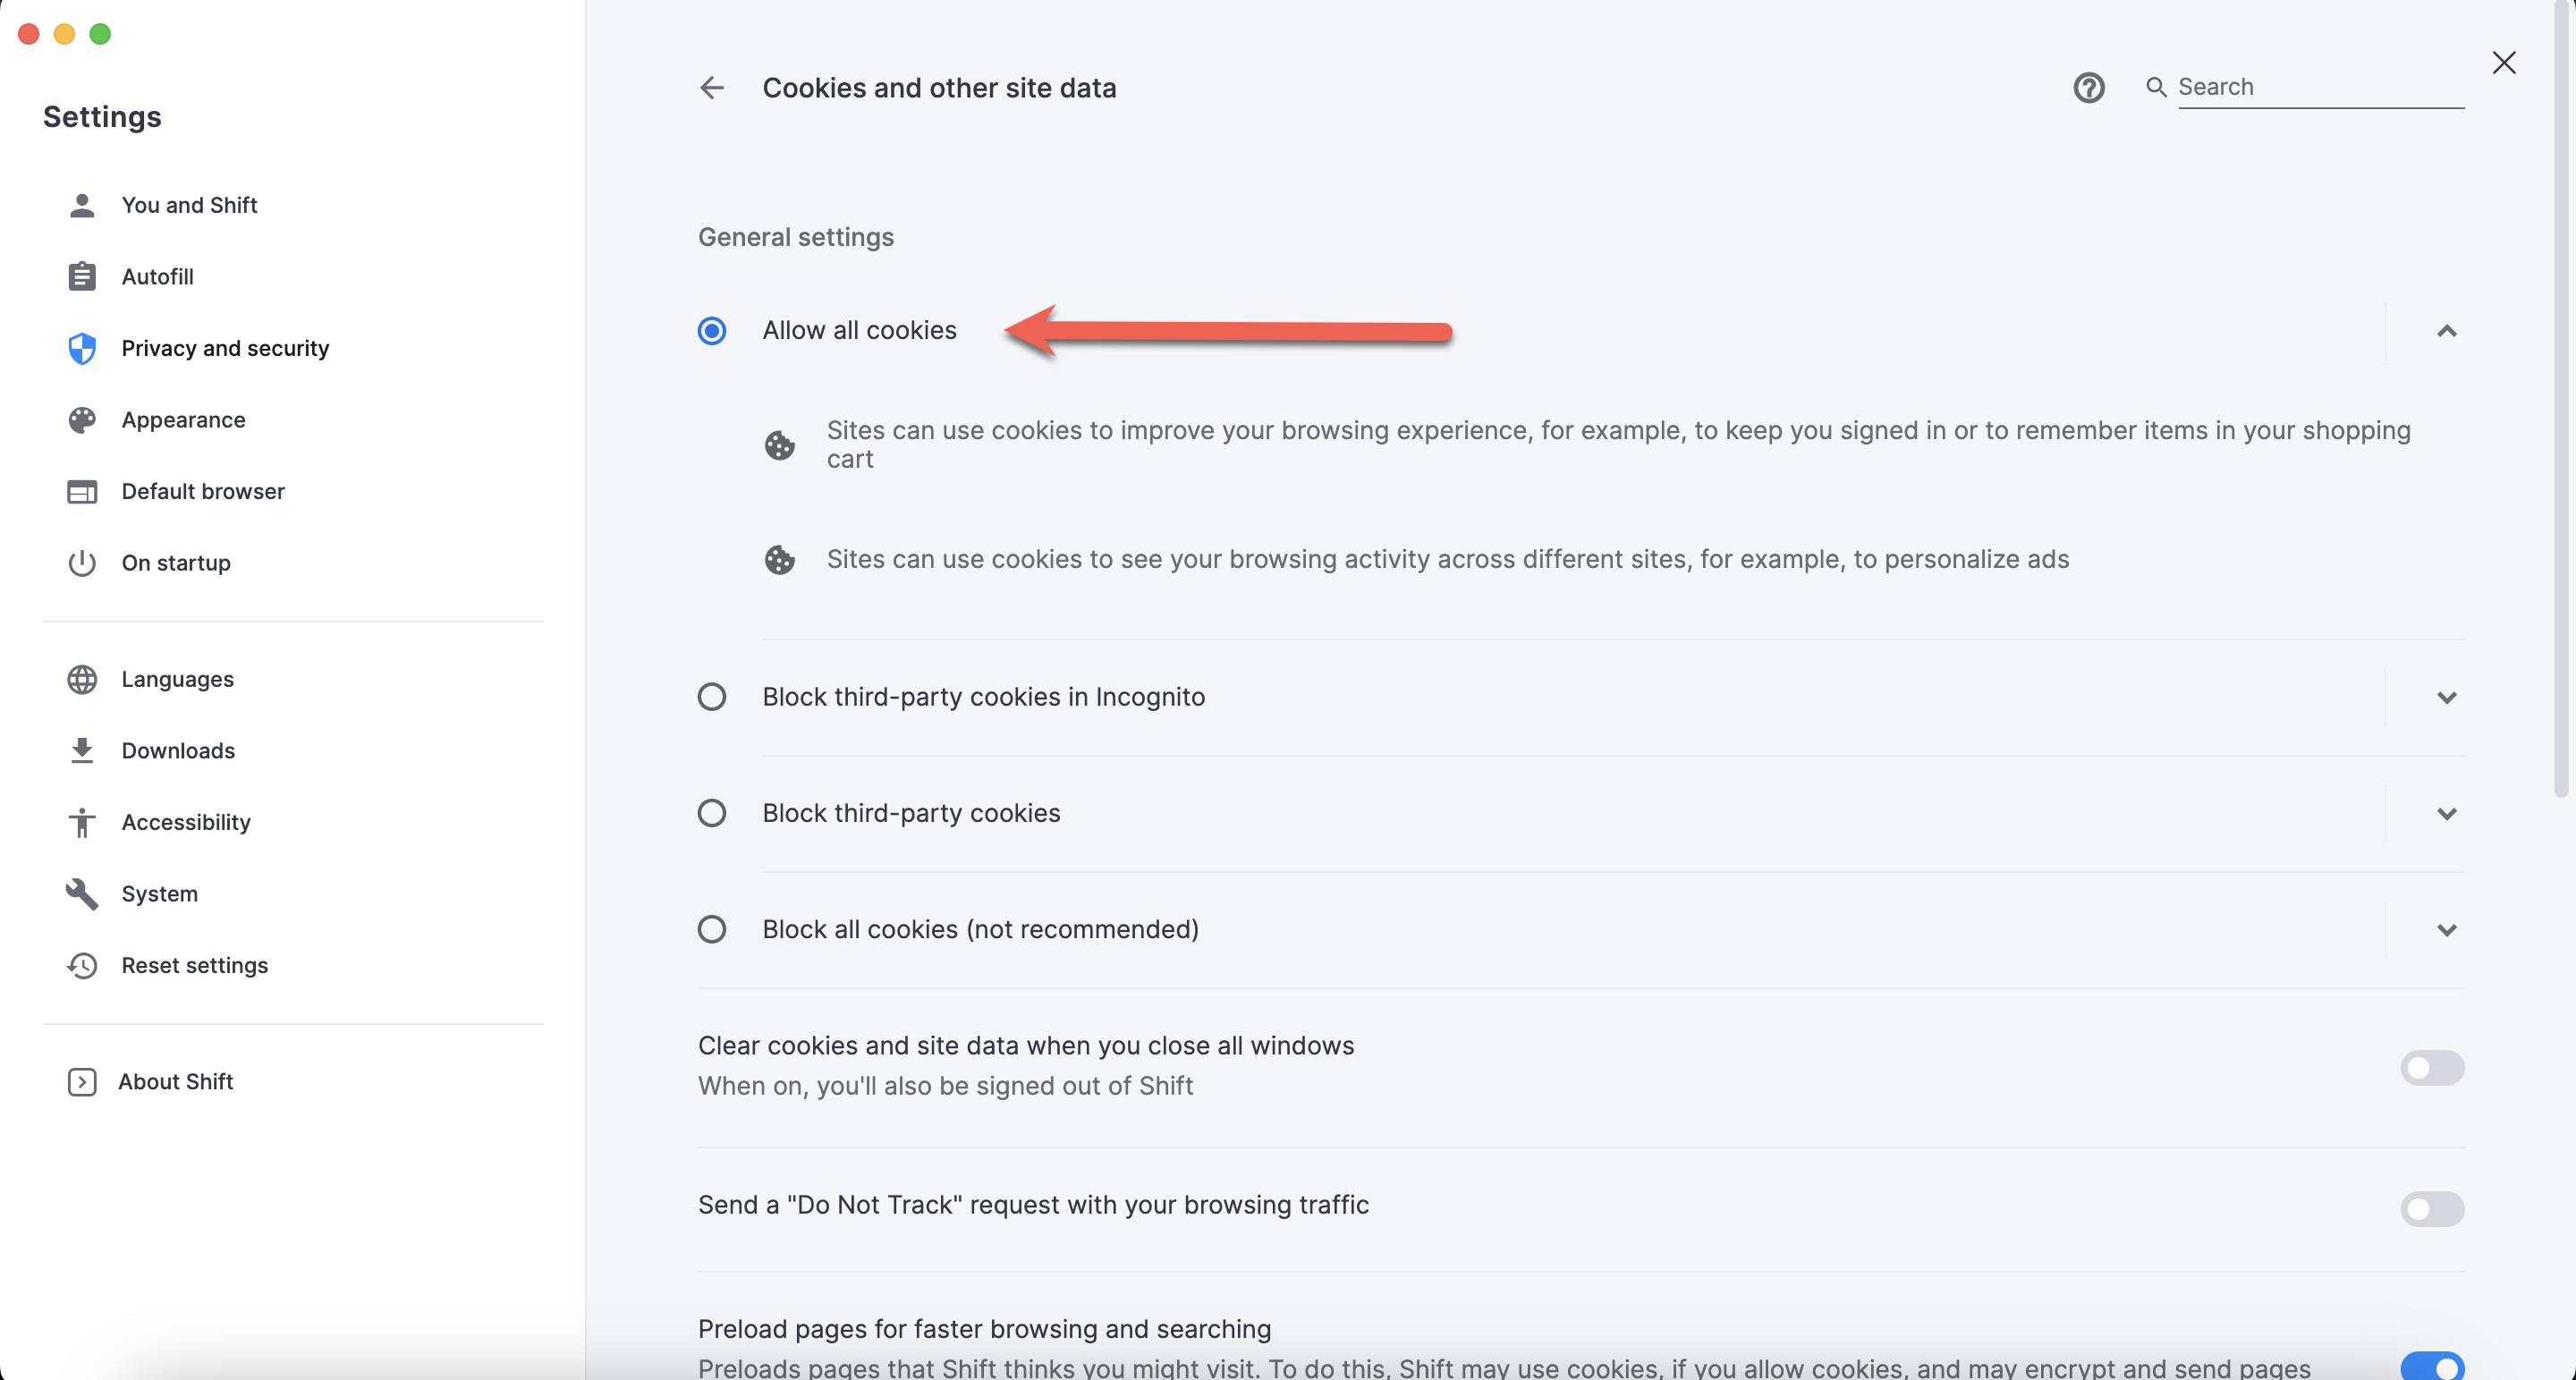
Task: Click the Default browser window icon
Action: [82, 491]
